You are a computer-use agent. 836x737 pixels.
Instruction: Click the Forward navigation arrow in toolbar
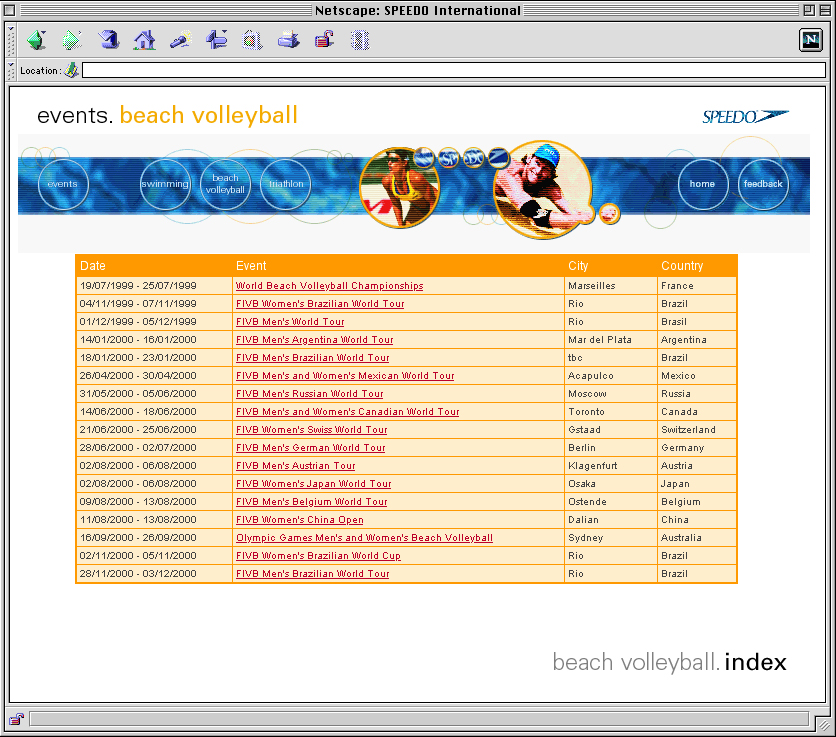coord(72,40)
